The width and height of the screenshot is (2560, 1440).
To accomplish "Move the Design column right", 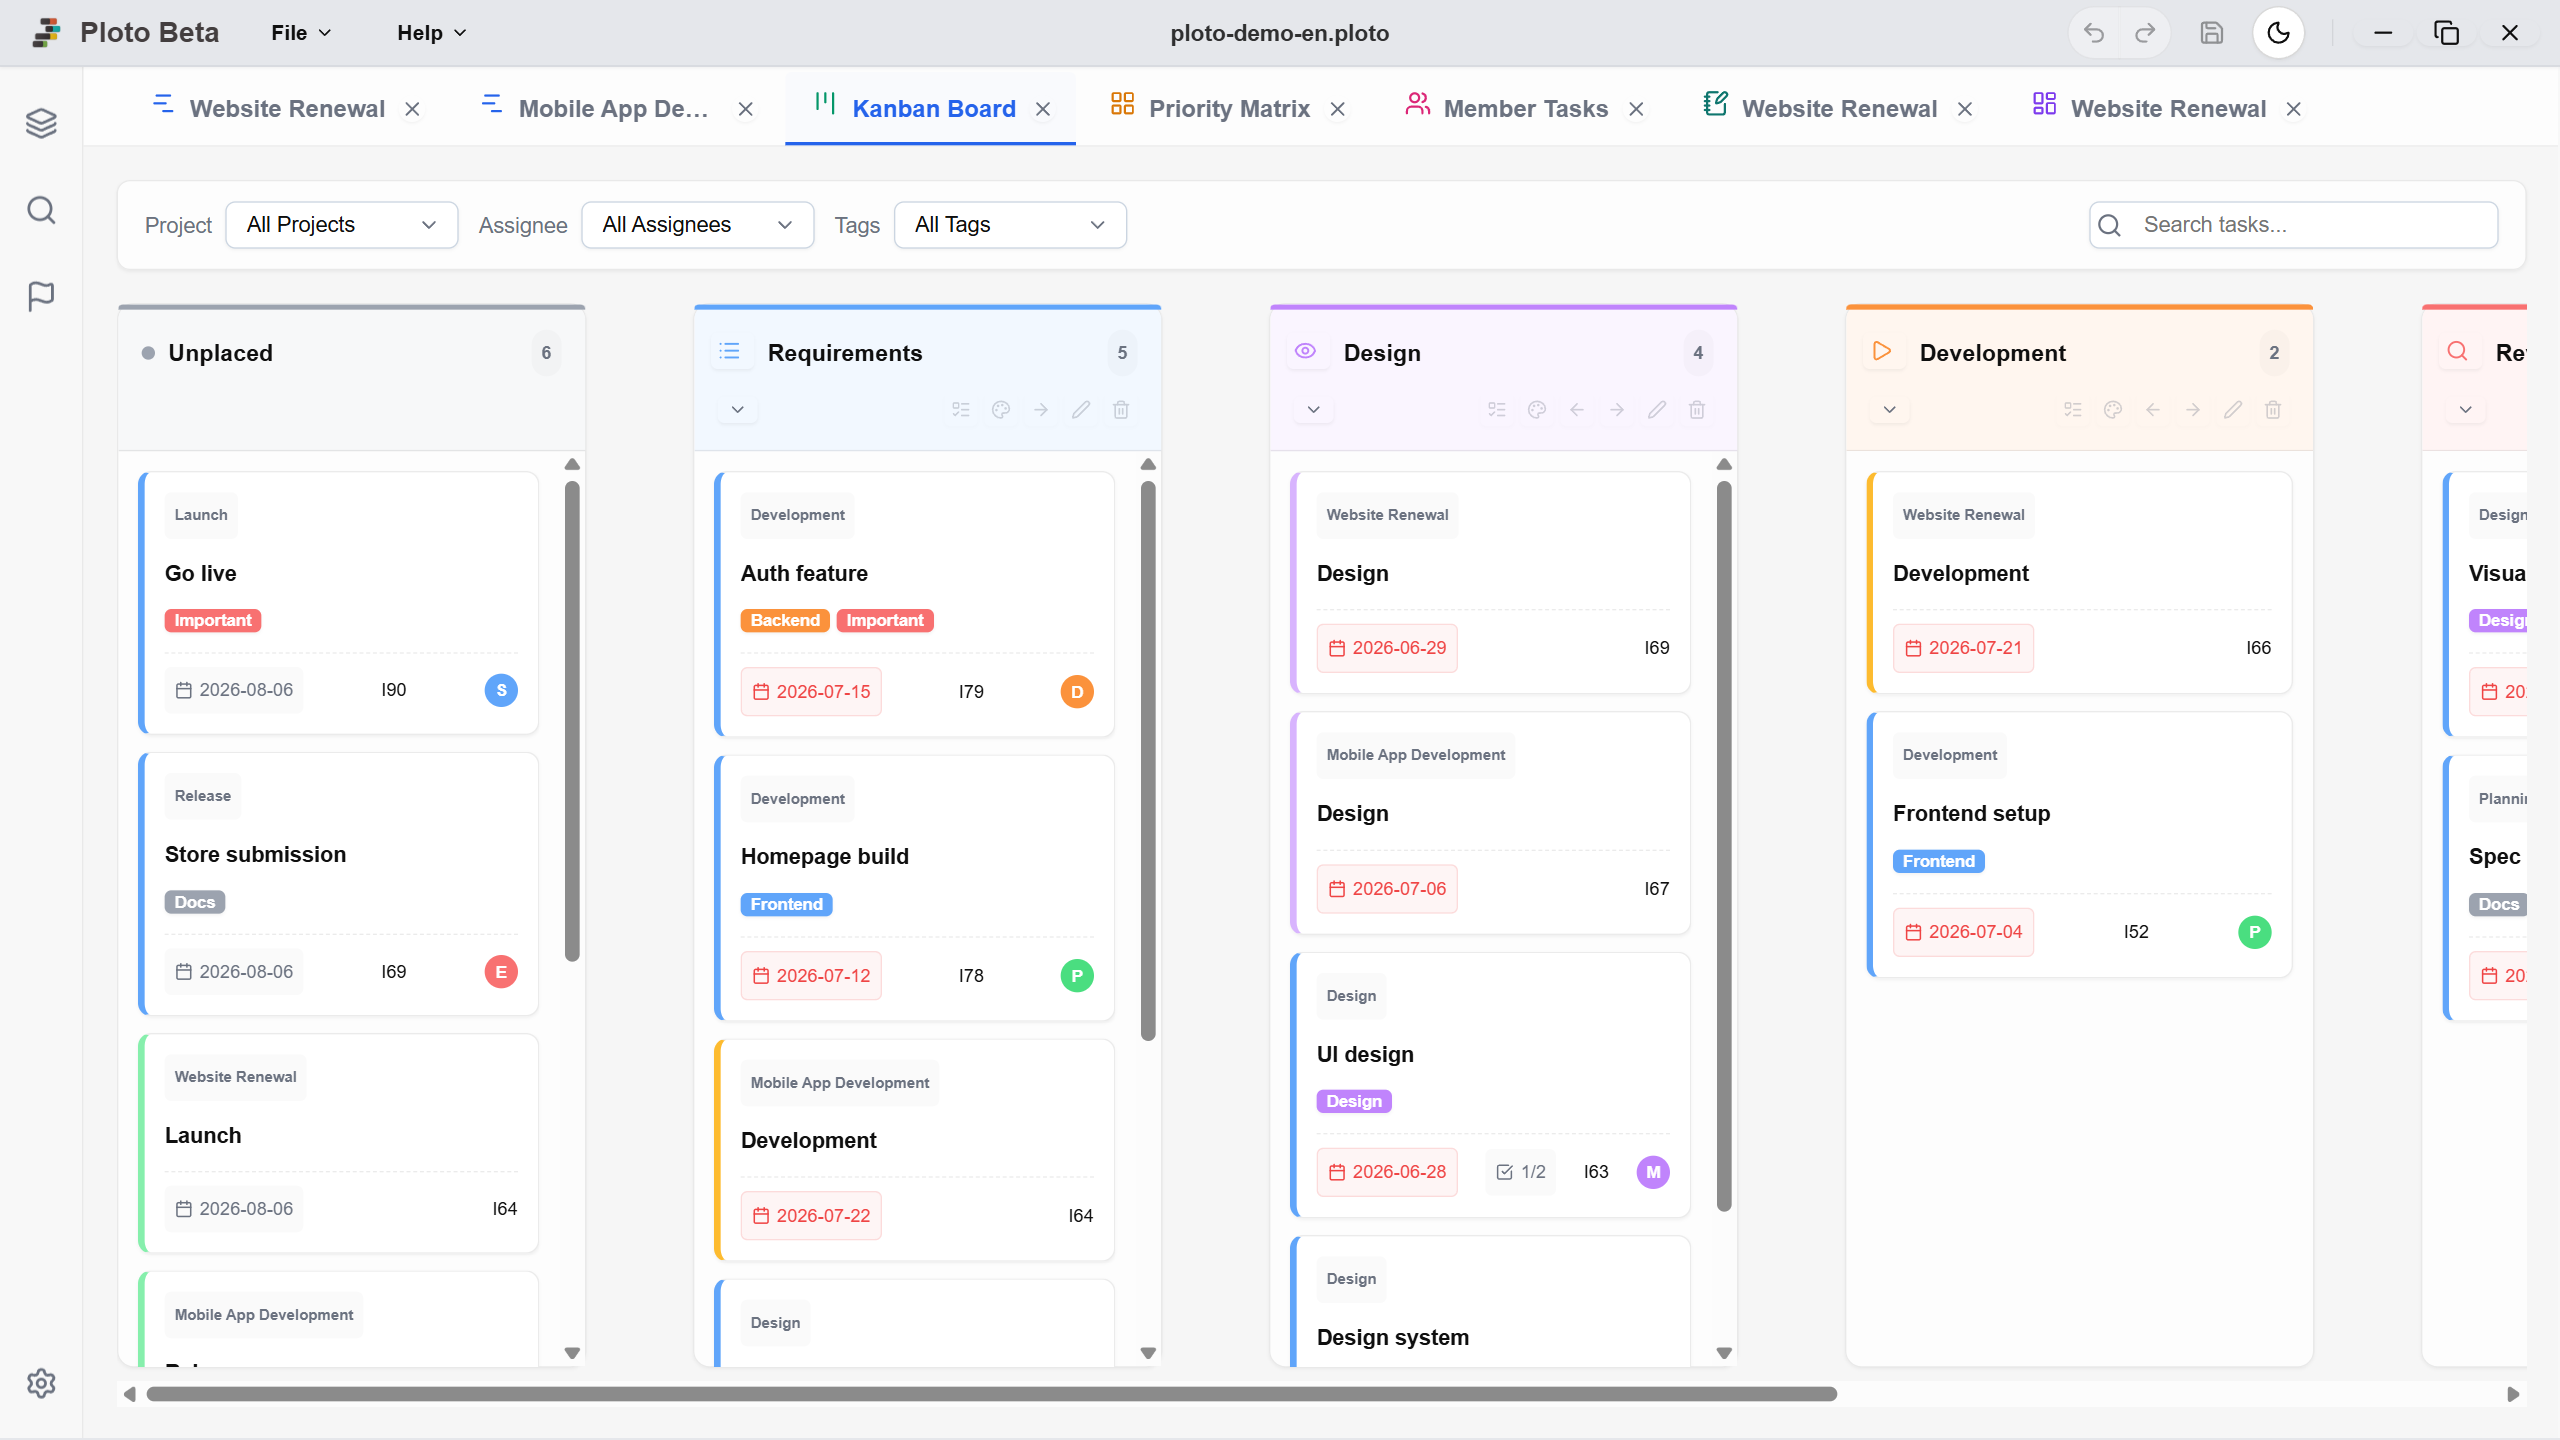I will [1617, 410].
